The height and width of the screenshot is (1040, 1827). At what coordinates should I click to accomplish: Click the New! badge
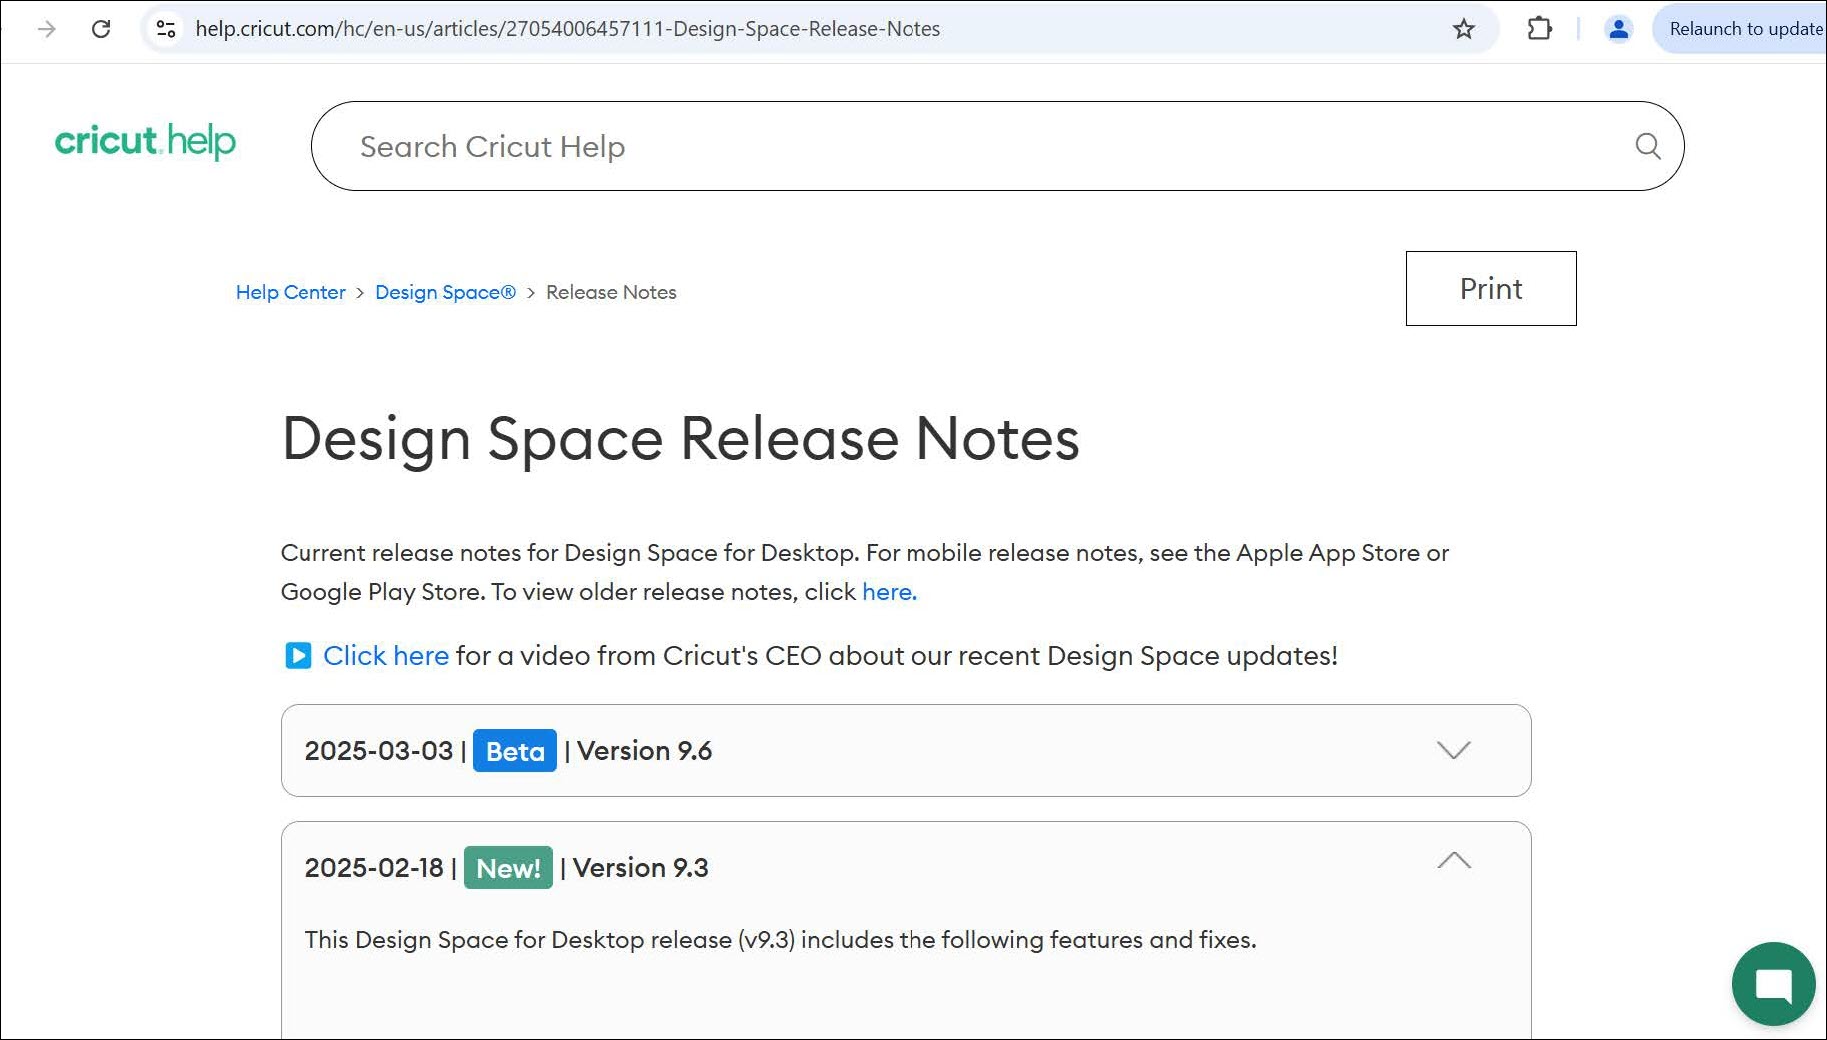coord(508,868)
